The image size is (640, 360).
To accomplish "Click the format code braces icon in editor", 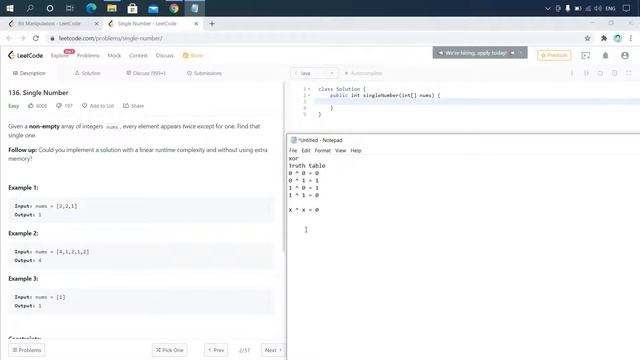I will (x=586, y=73).
